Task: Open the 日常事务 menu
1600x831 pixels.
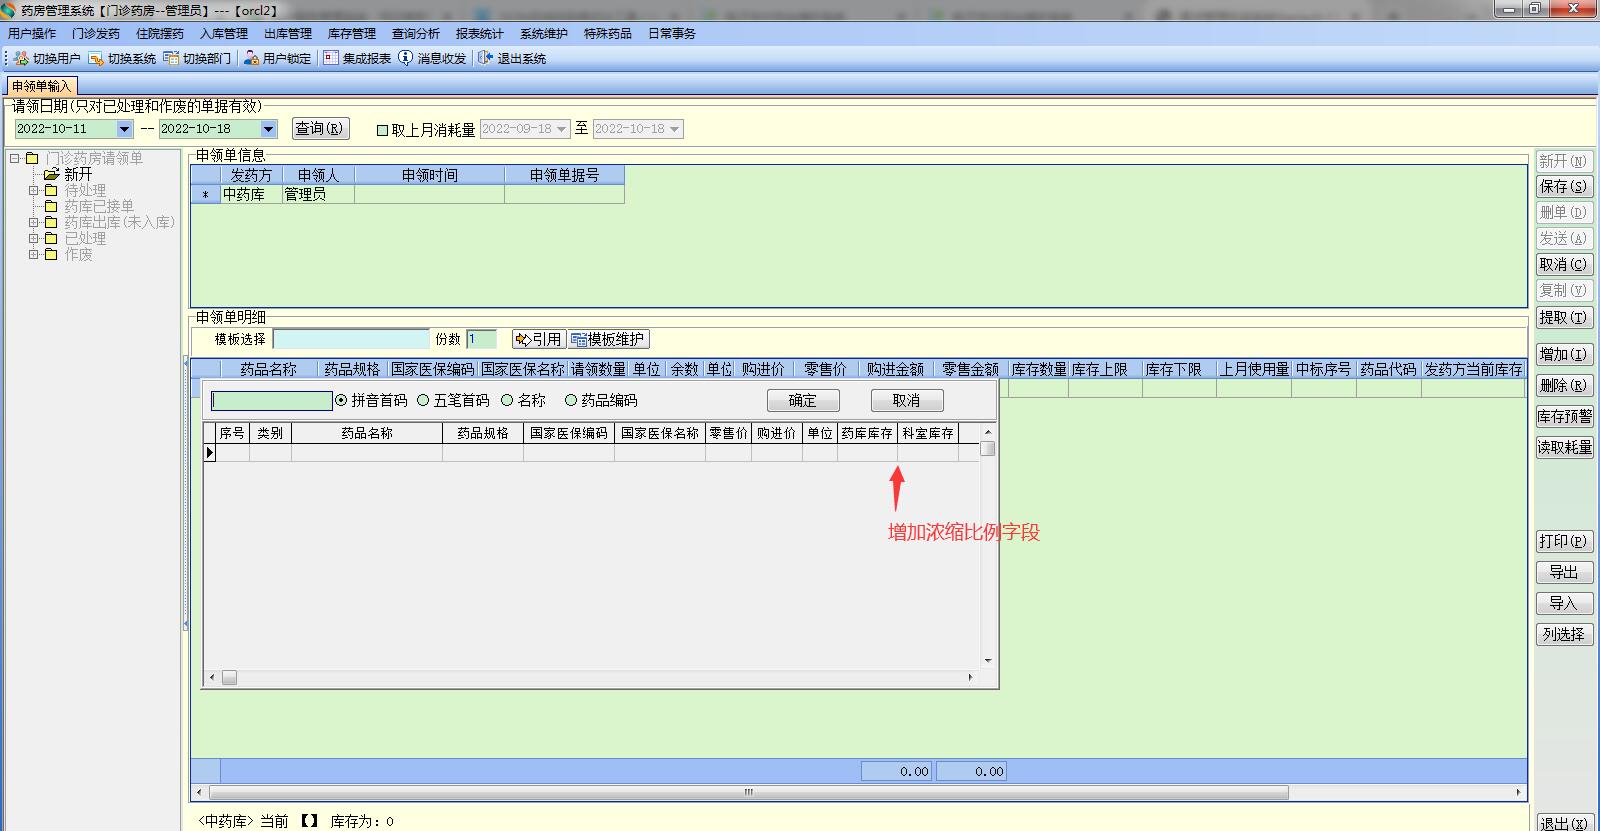Action: [x=672, y=33]
